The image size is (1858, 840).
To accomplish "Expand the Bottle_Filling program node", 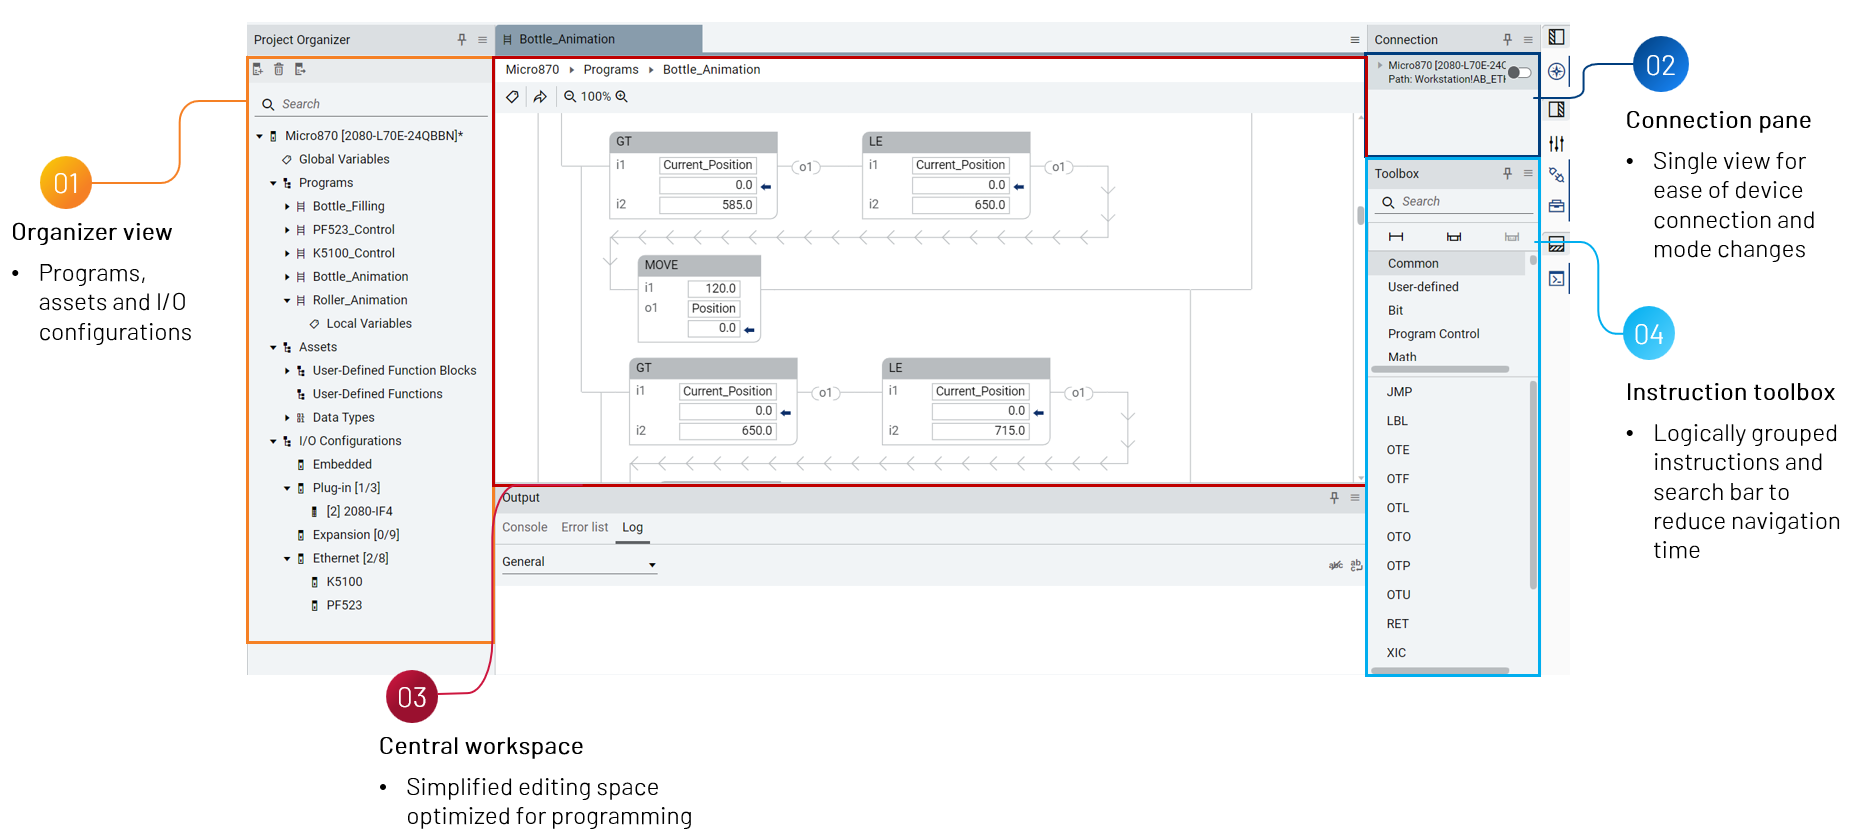I will [287, 207].
